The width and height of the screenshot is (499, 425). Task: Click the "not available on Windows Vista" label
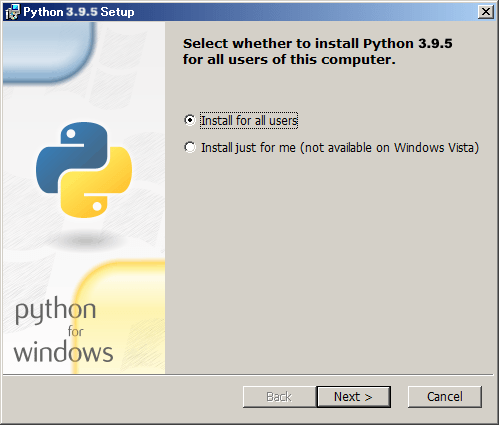point(390,148)
